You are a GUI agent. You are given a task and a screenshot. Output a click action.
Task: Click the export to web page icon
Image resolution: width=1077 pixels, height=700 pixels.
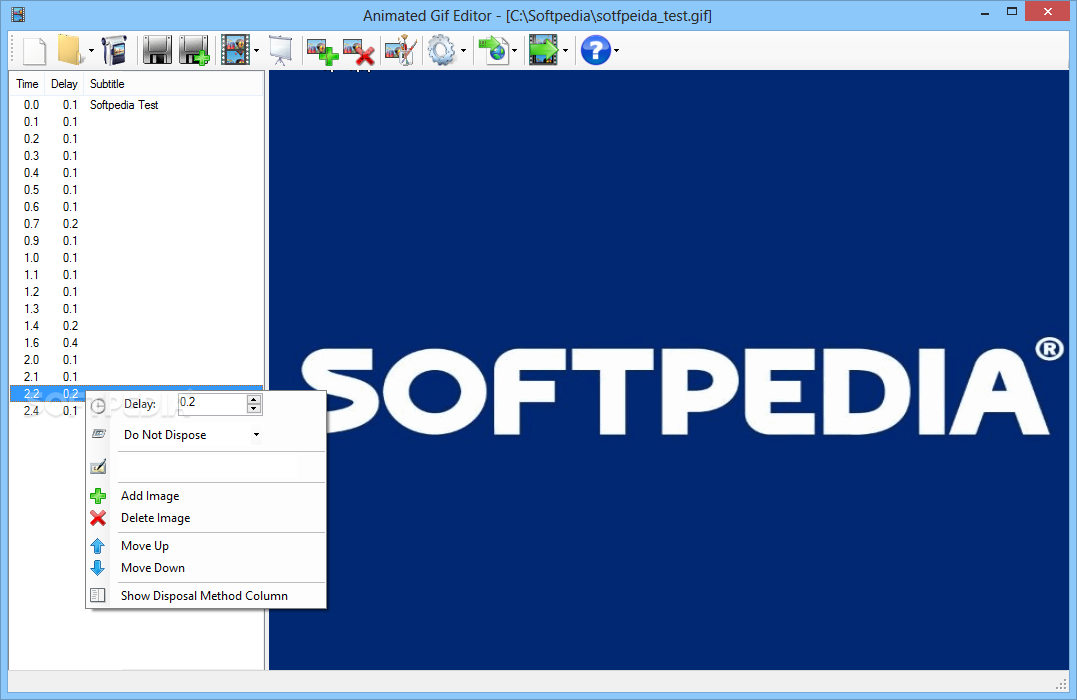494,50
